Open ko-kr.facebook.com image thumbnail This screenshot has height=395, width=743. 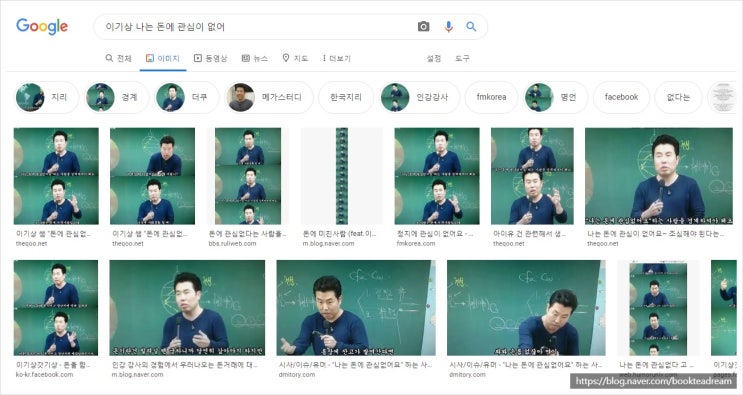56,308
